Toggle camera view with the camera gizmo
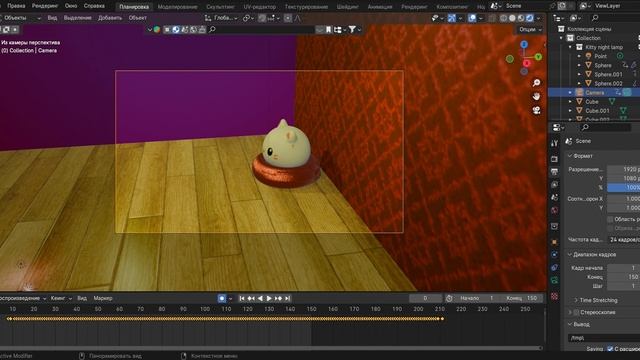Screen dimensions: 640x360 (x=536, y=110)
